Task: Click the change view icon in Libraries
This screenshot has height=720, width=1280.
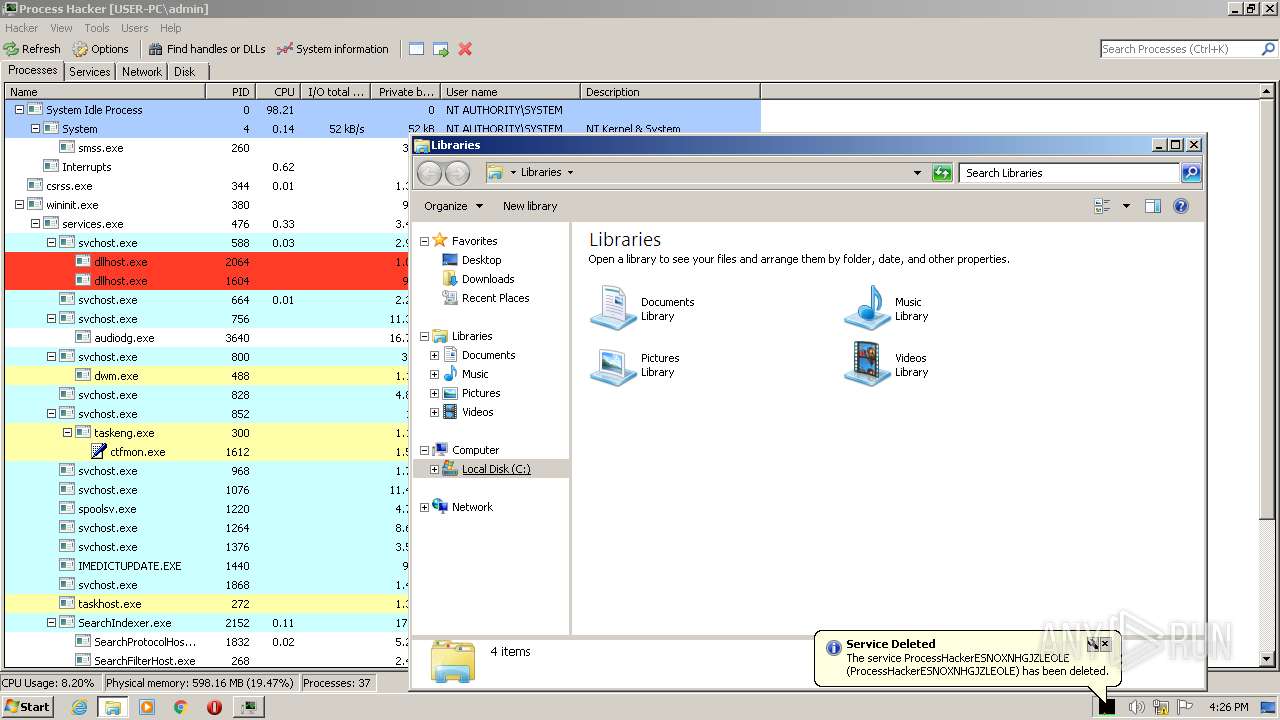Action: pos(1102,206)
